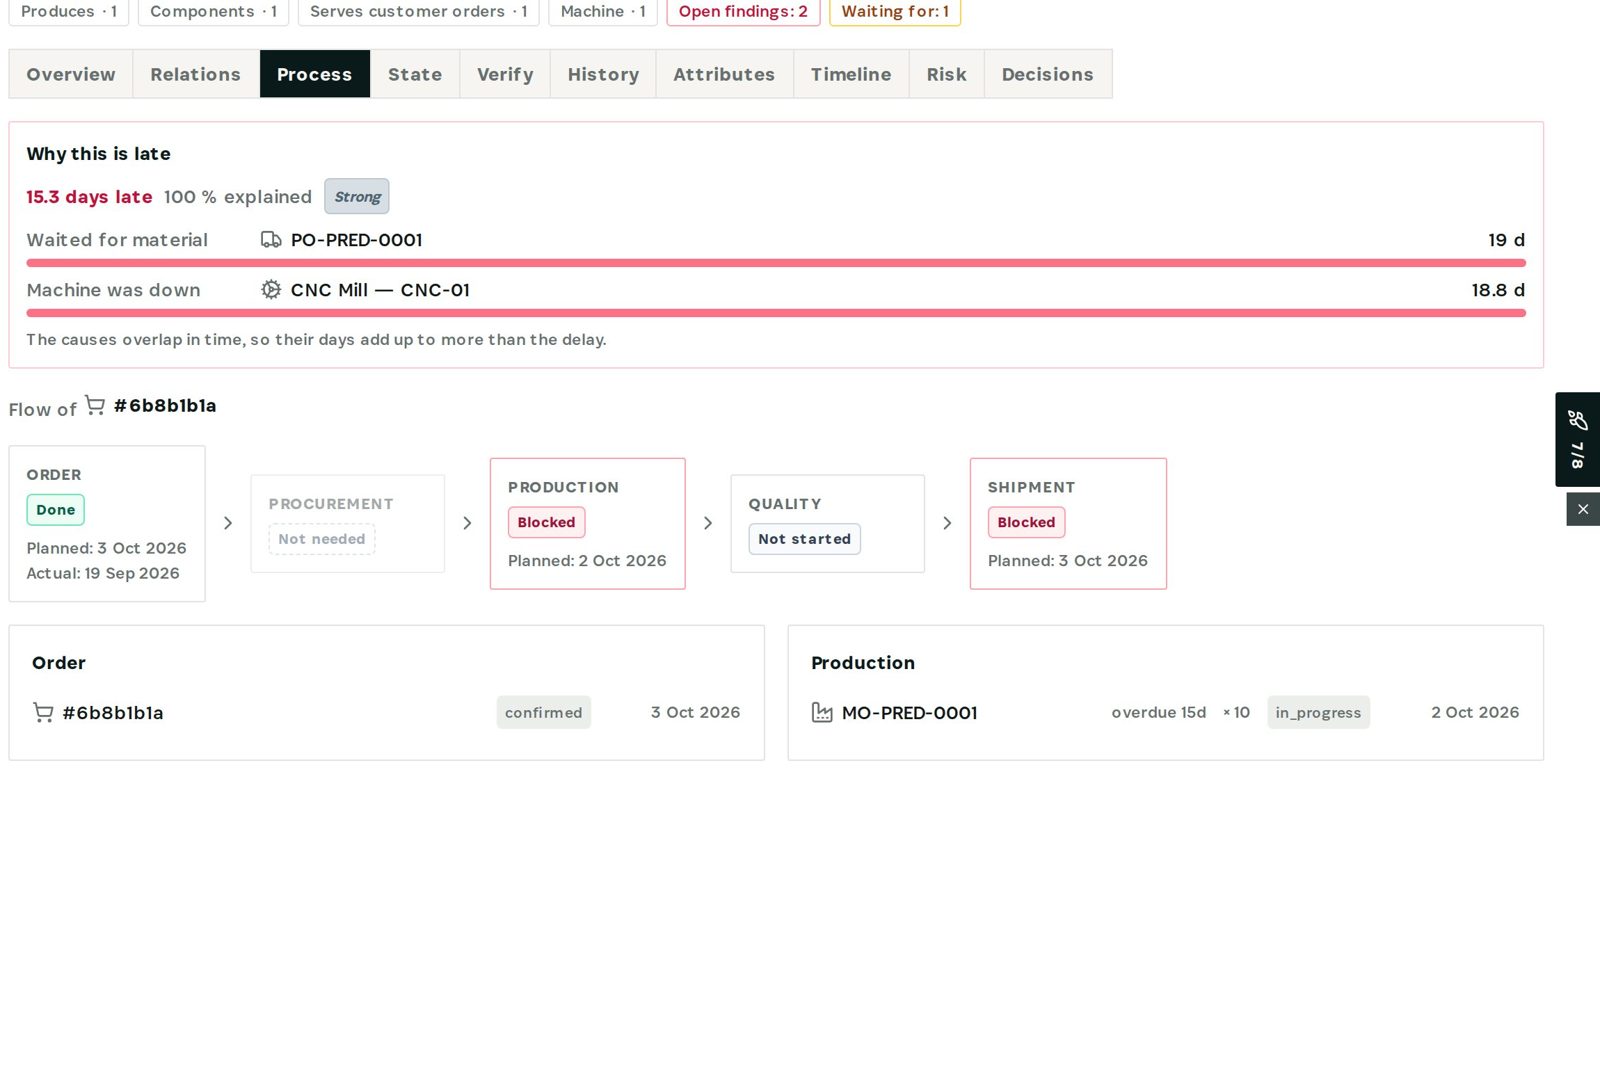Open the Verify tab
The width and height of the screenshot is (1600, 1085).
tap(505, 74)
